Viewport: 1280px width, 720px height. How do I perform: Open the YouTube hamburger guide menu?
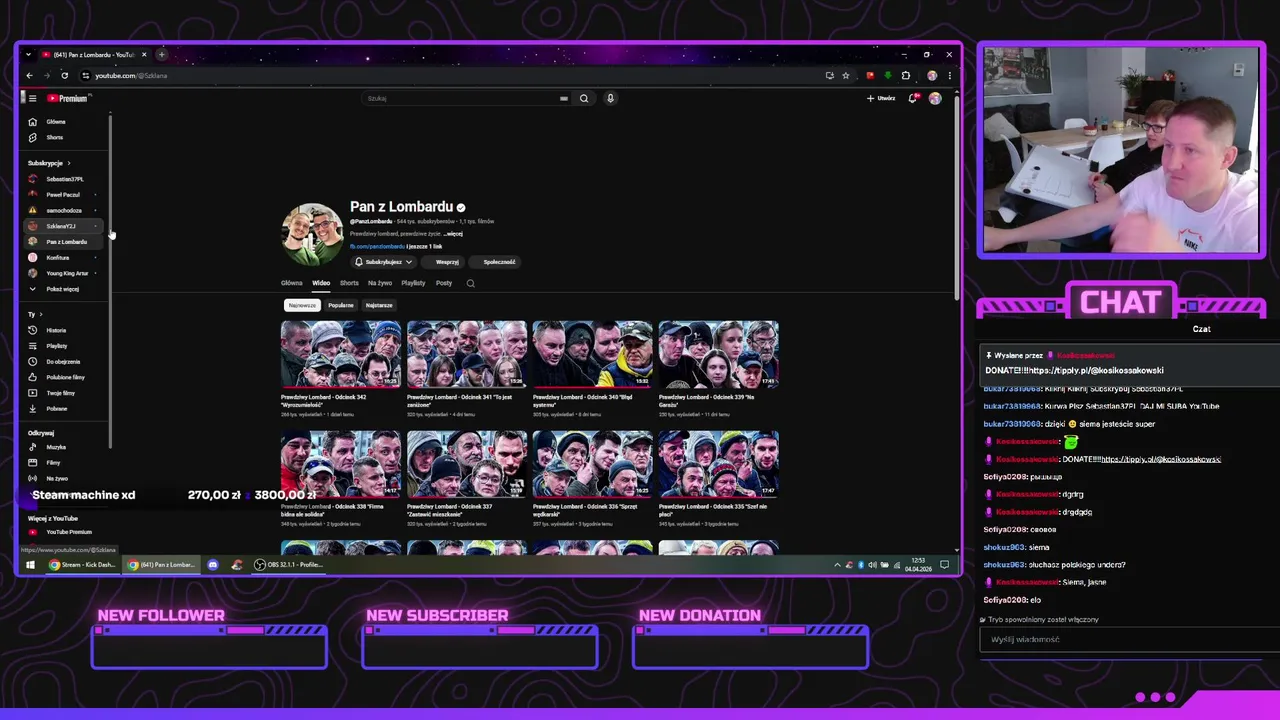click(32, 98)
